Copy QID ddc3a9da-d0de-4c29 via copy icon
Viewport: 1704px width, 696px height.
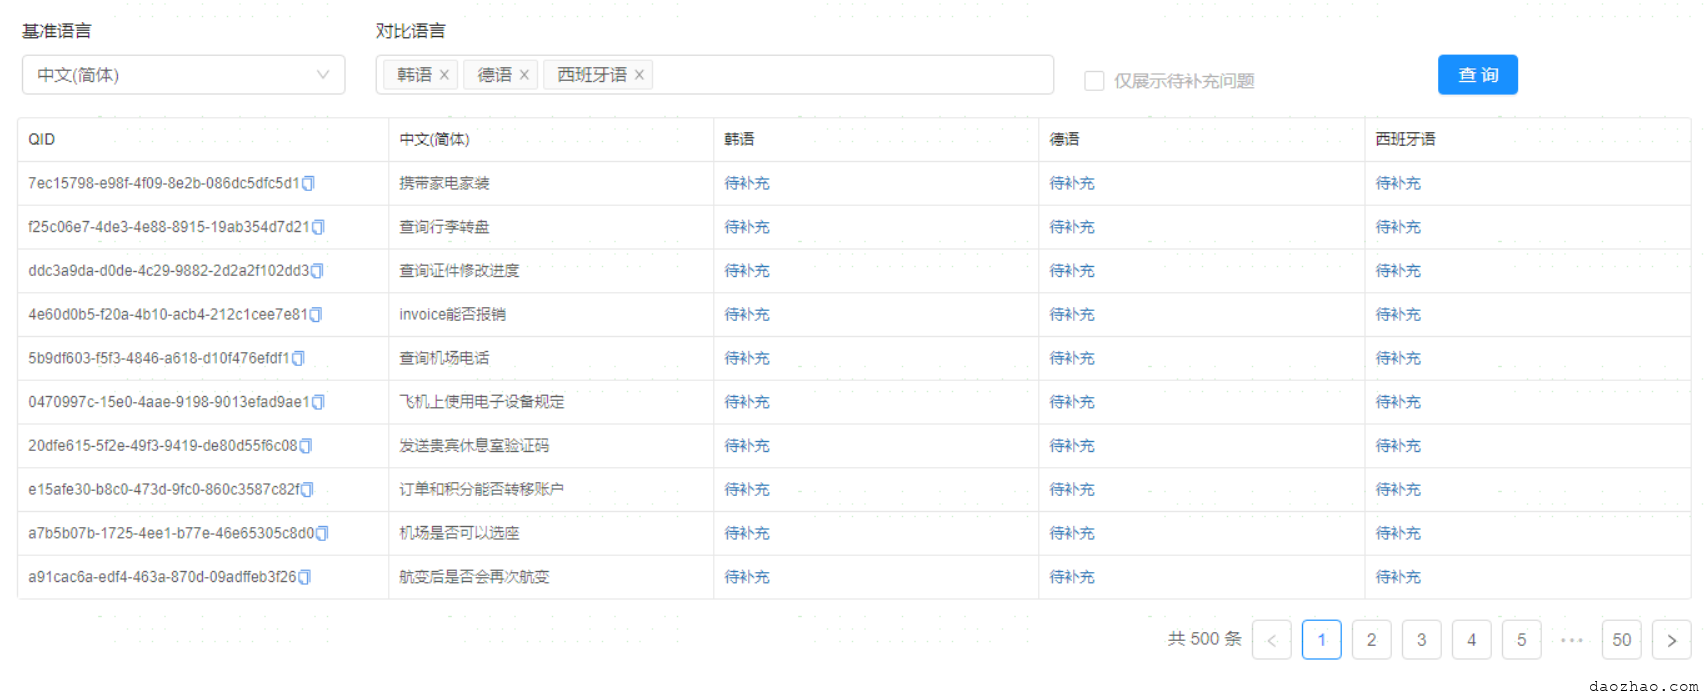317,271
